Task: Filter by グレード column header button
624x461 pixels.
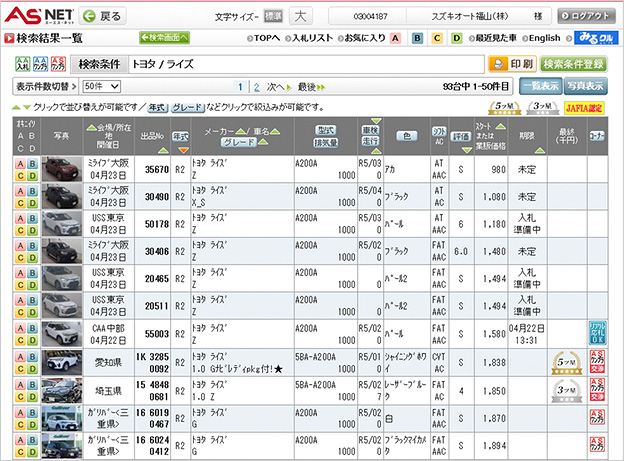Action: tap(239, 142)
